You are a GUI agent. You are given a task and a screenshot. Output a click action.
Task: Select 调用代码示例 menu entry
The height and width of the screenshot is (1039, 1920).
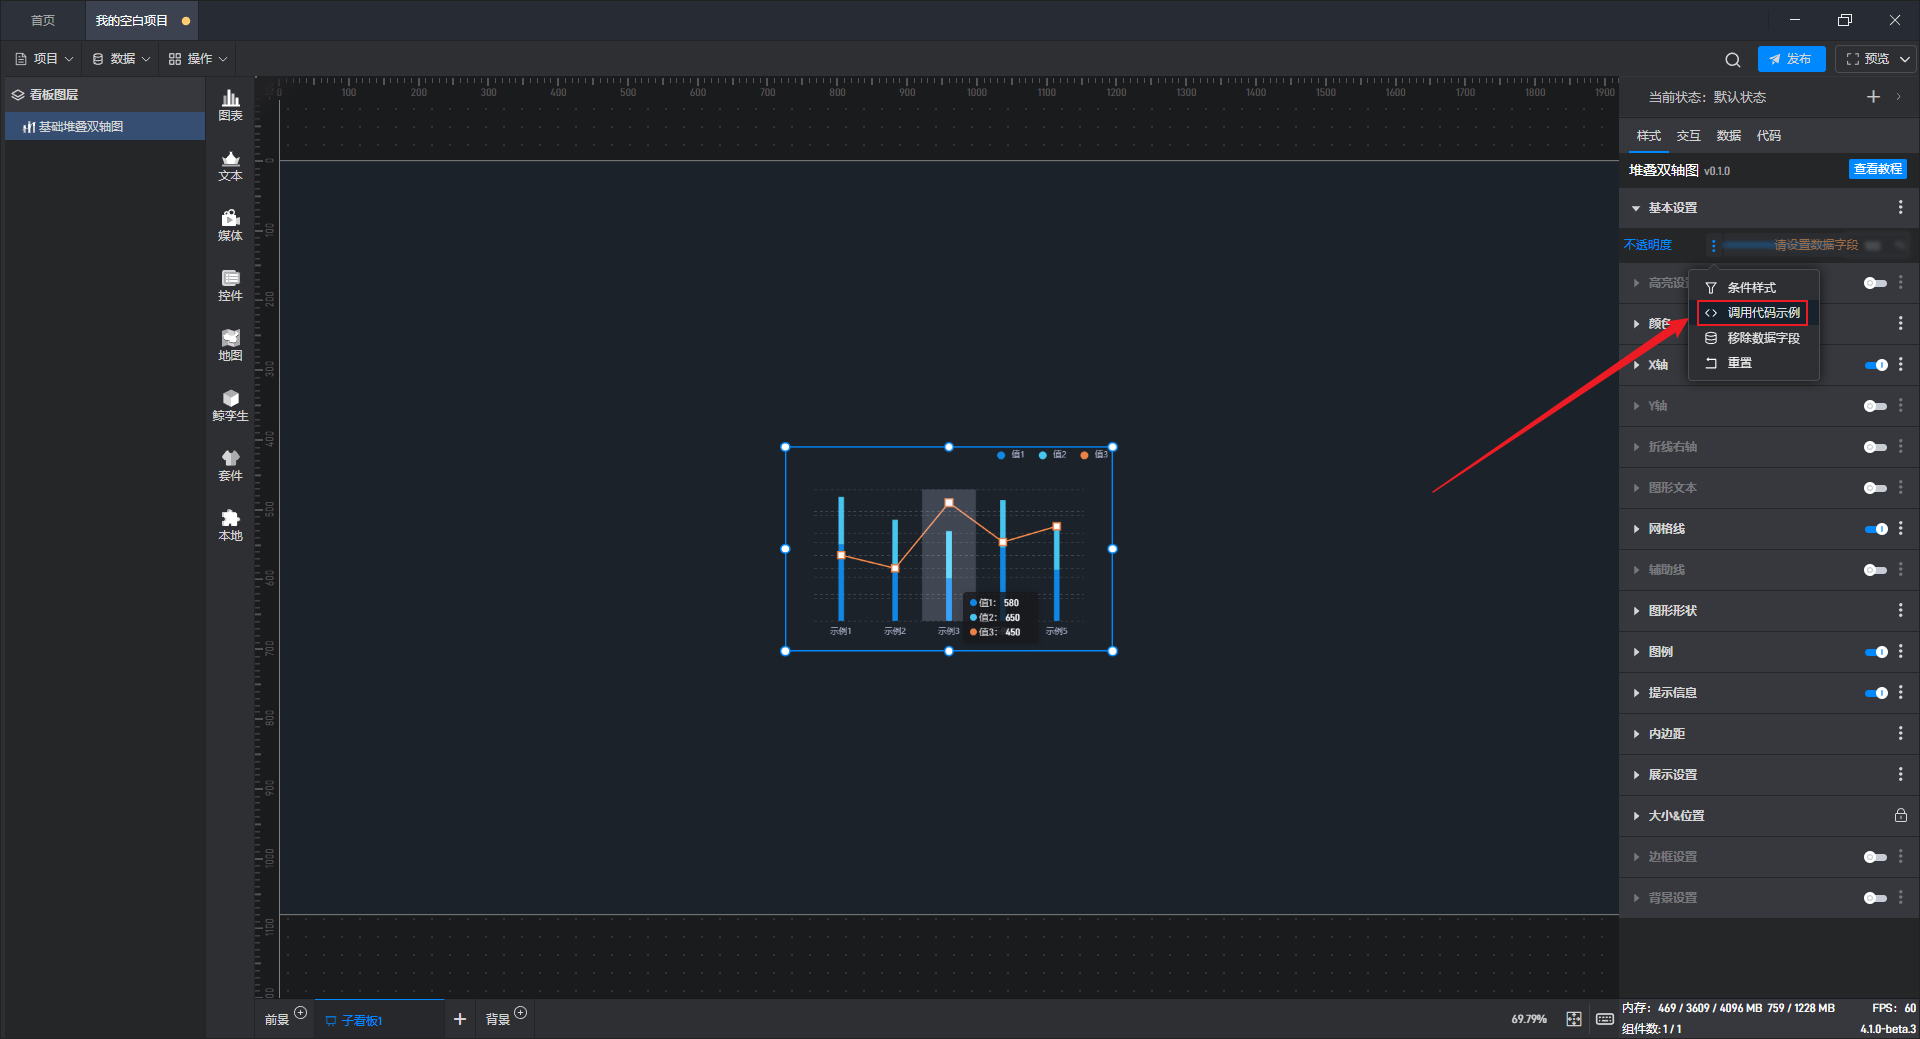click(x=1753, y=313)
